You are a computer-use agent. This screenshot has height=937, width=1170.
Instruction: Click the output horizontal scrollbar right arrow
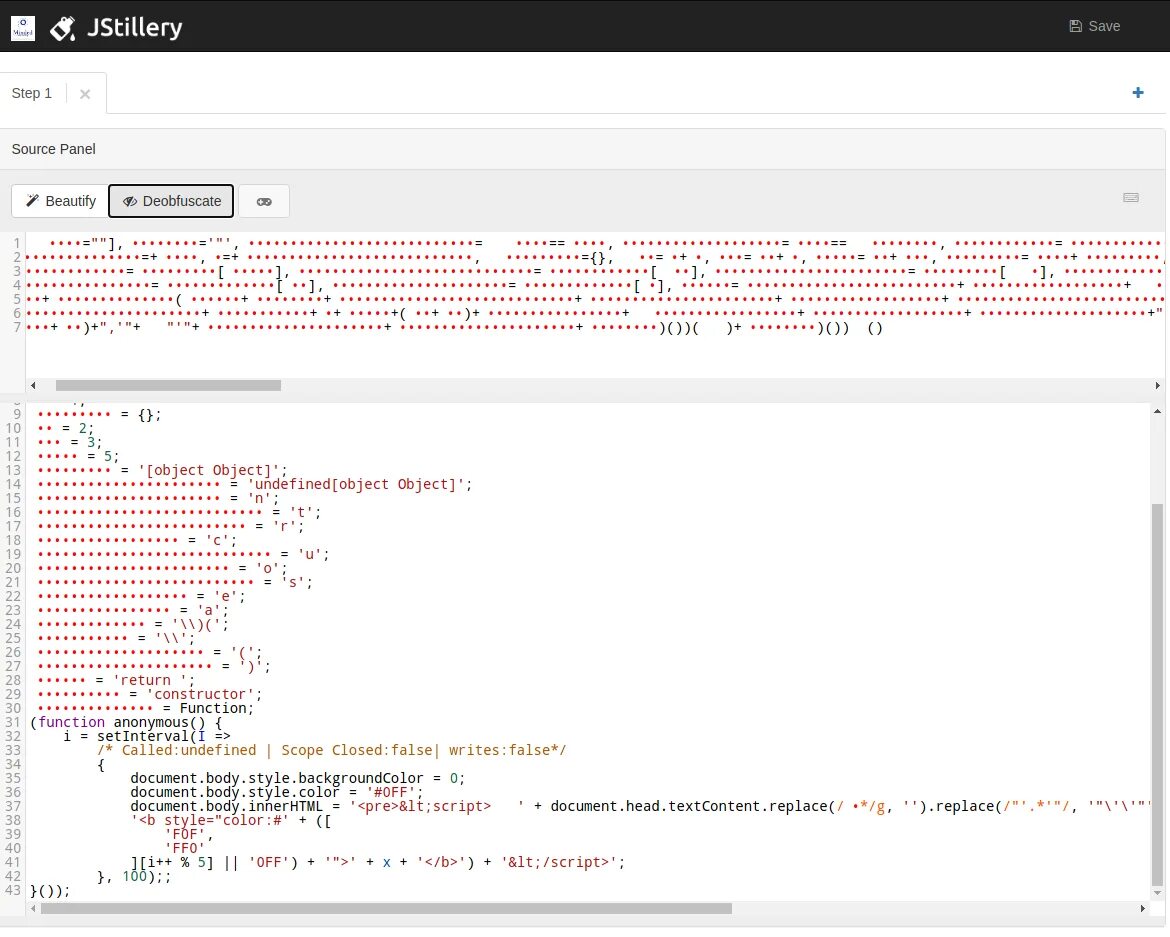(x=1142, y=909)
